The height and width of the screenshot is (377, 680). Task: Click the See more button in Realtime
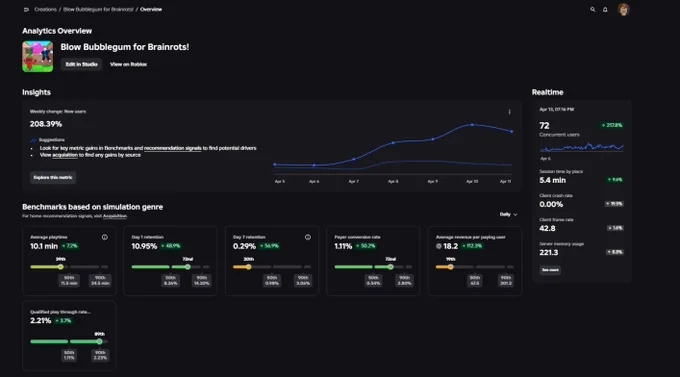550,270
